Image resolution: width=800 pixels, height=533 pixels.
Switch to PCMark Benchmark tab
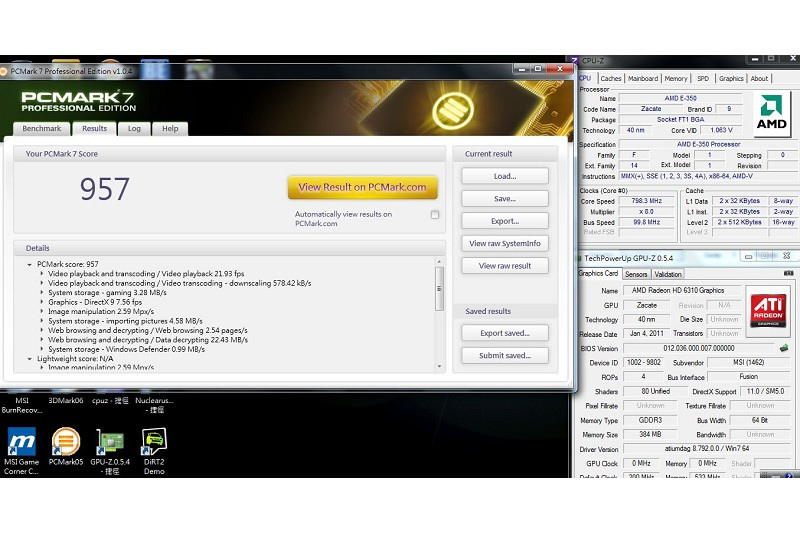click(41, 129)
